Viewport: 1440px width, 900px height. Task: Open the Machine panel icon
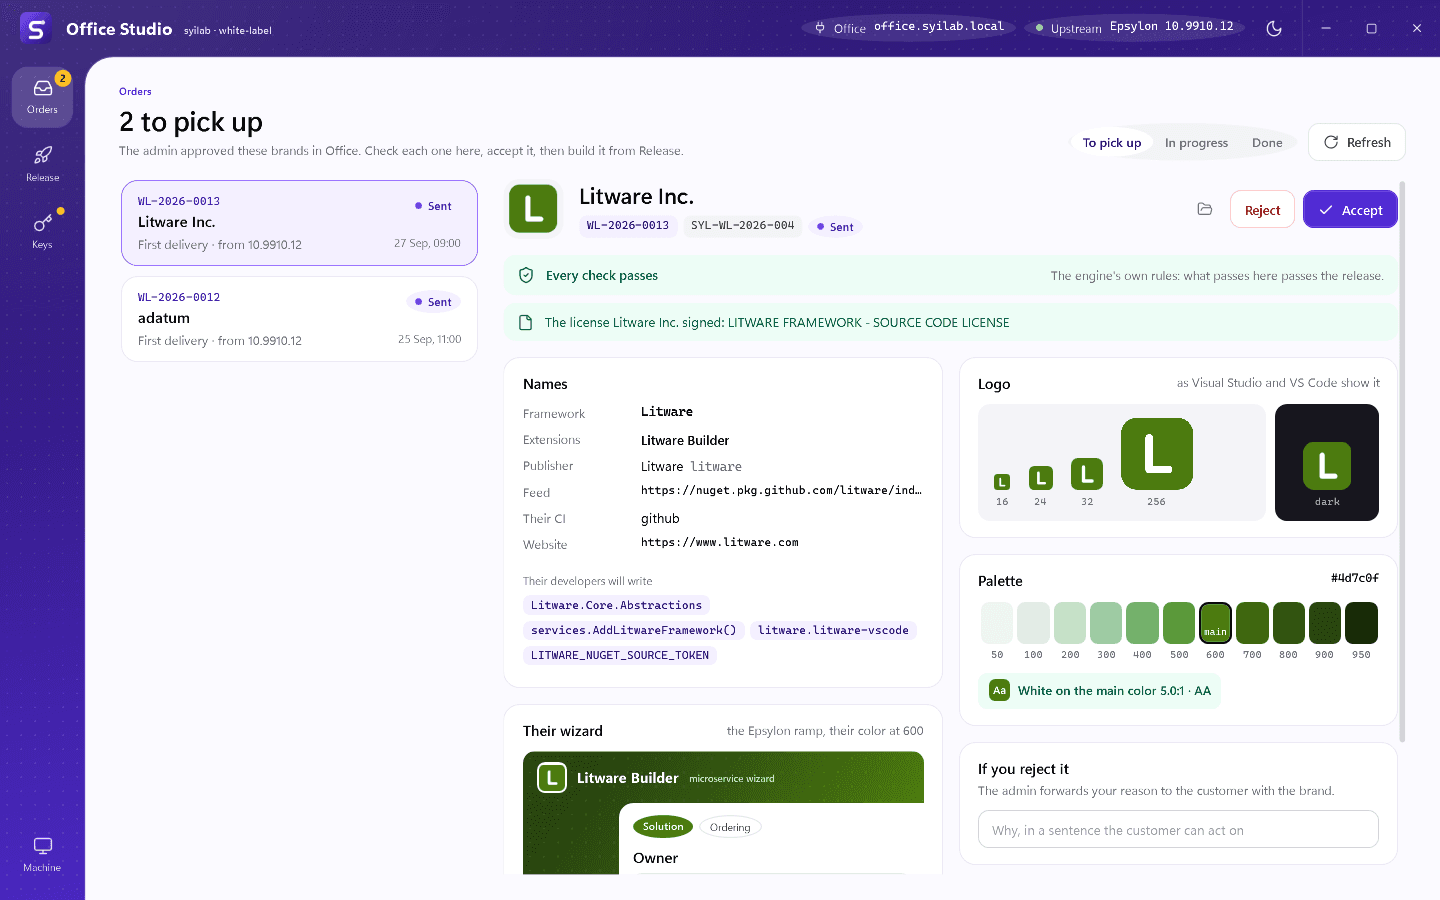pos(42,846)
